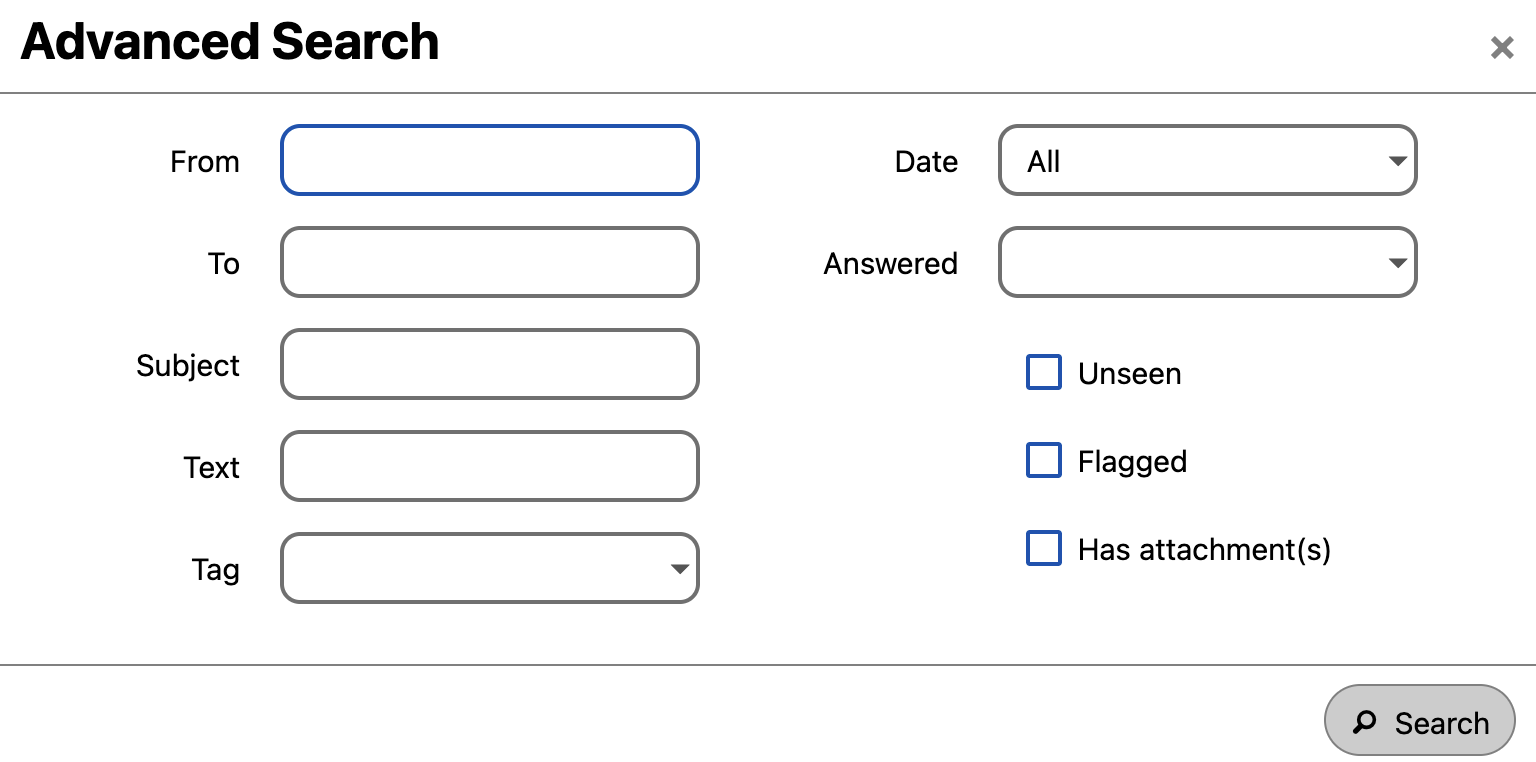Click the Search button text
The height and width of the screenshot is (762, 1536).
1442,723
